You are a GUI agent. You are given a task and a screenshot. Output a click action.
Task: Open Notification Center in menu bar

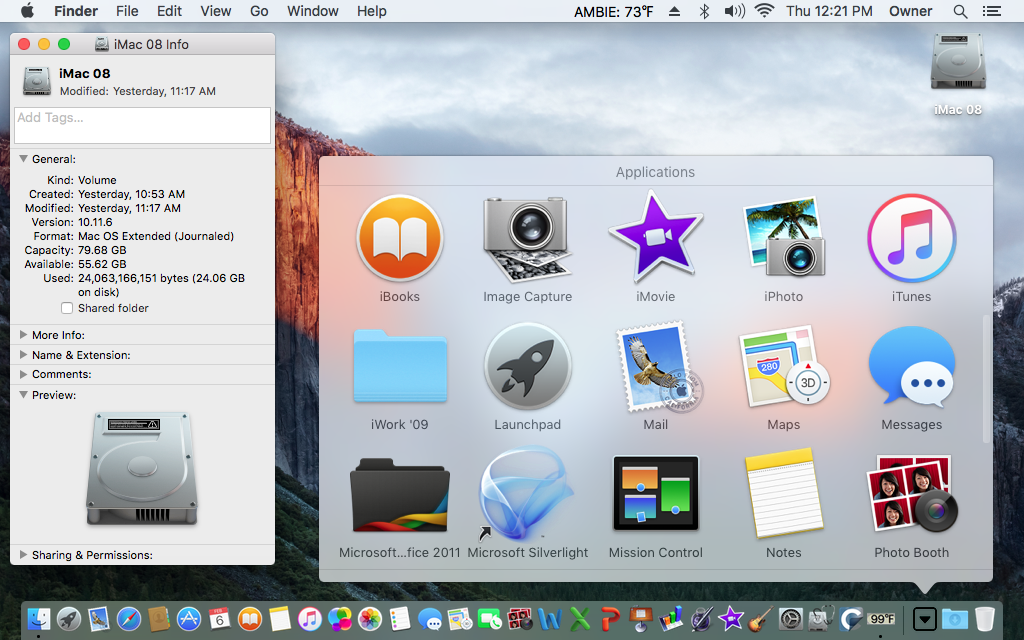[992, 11]
